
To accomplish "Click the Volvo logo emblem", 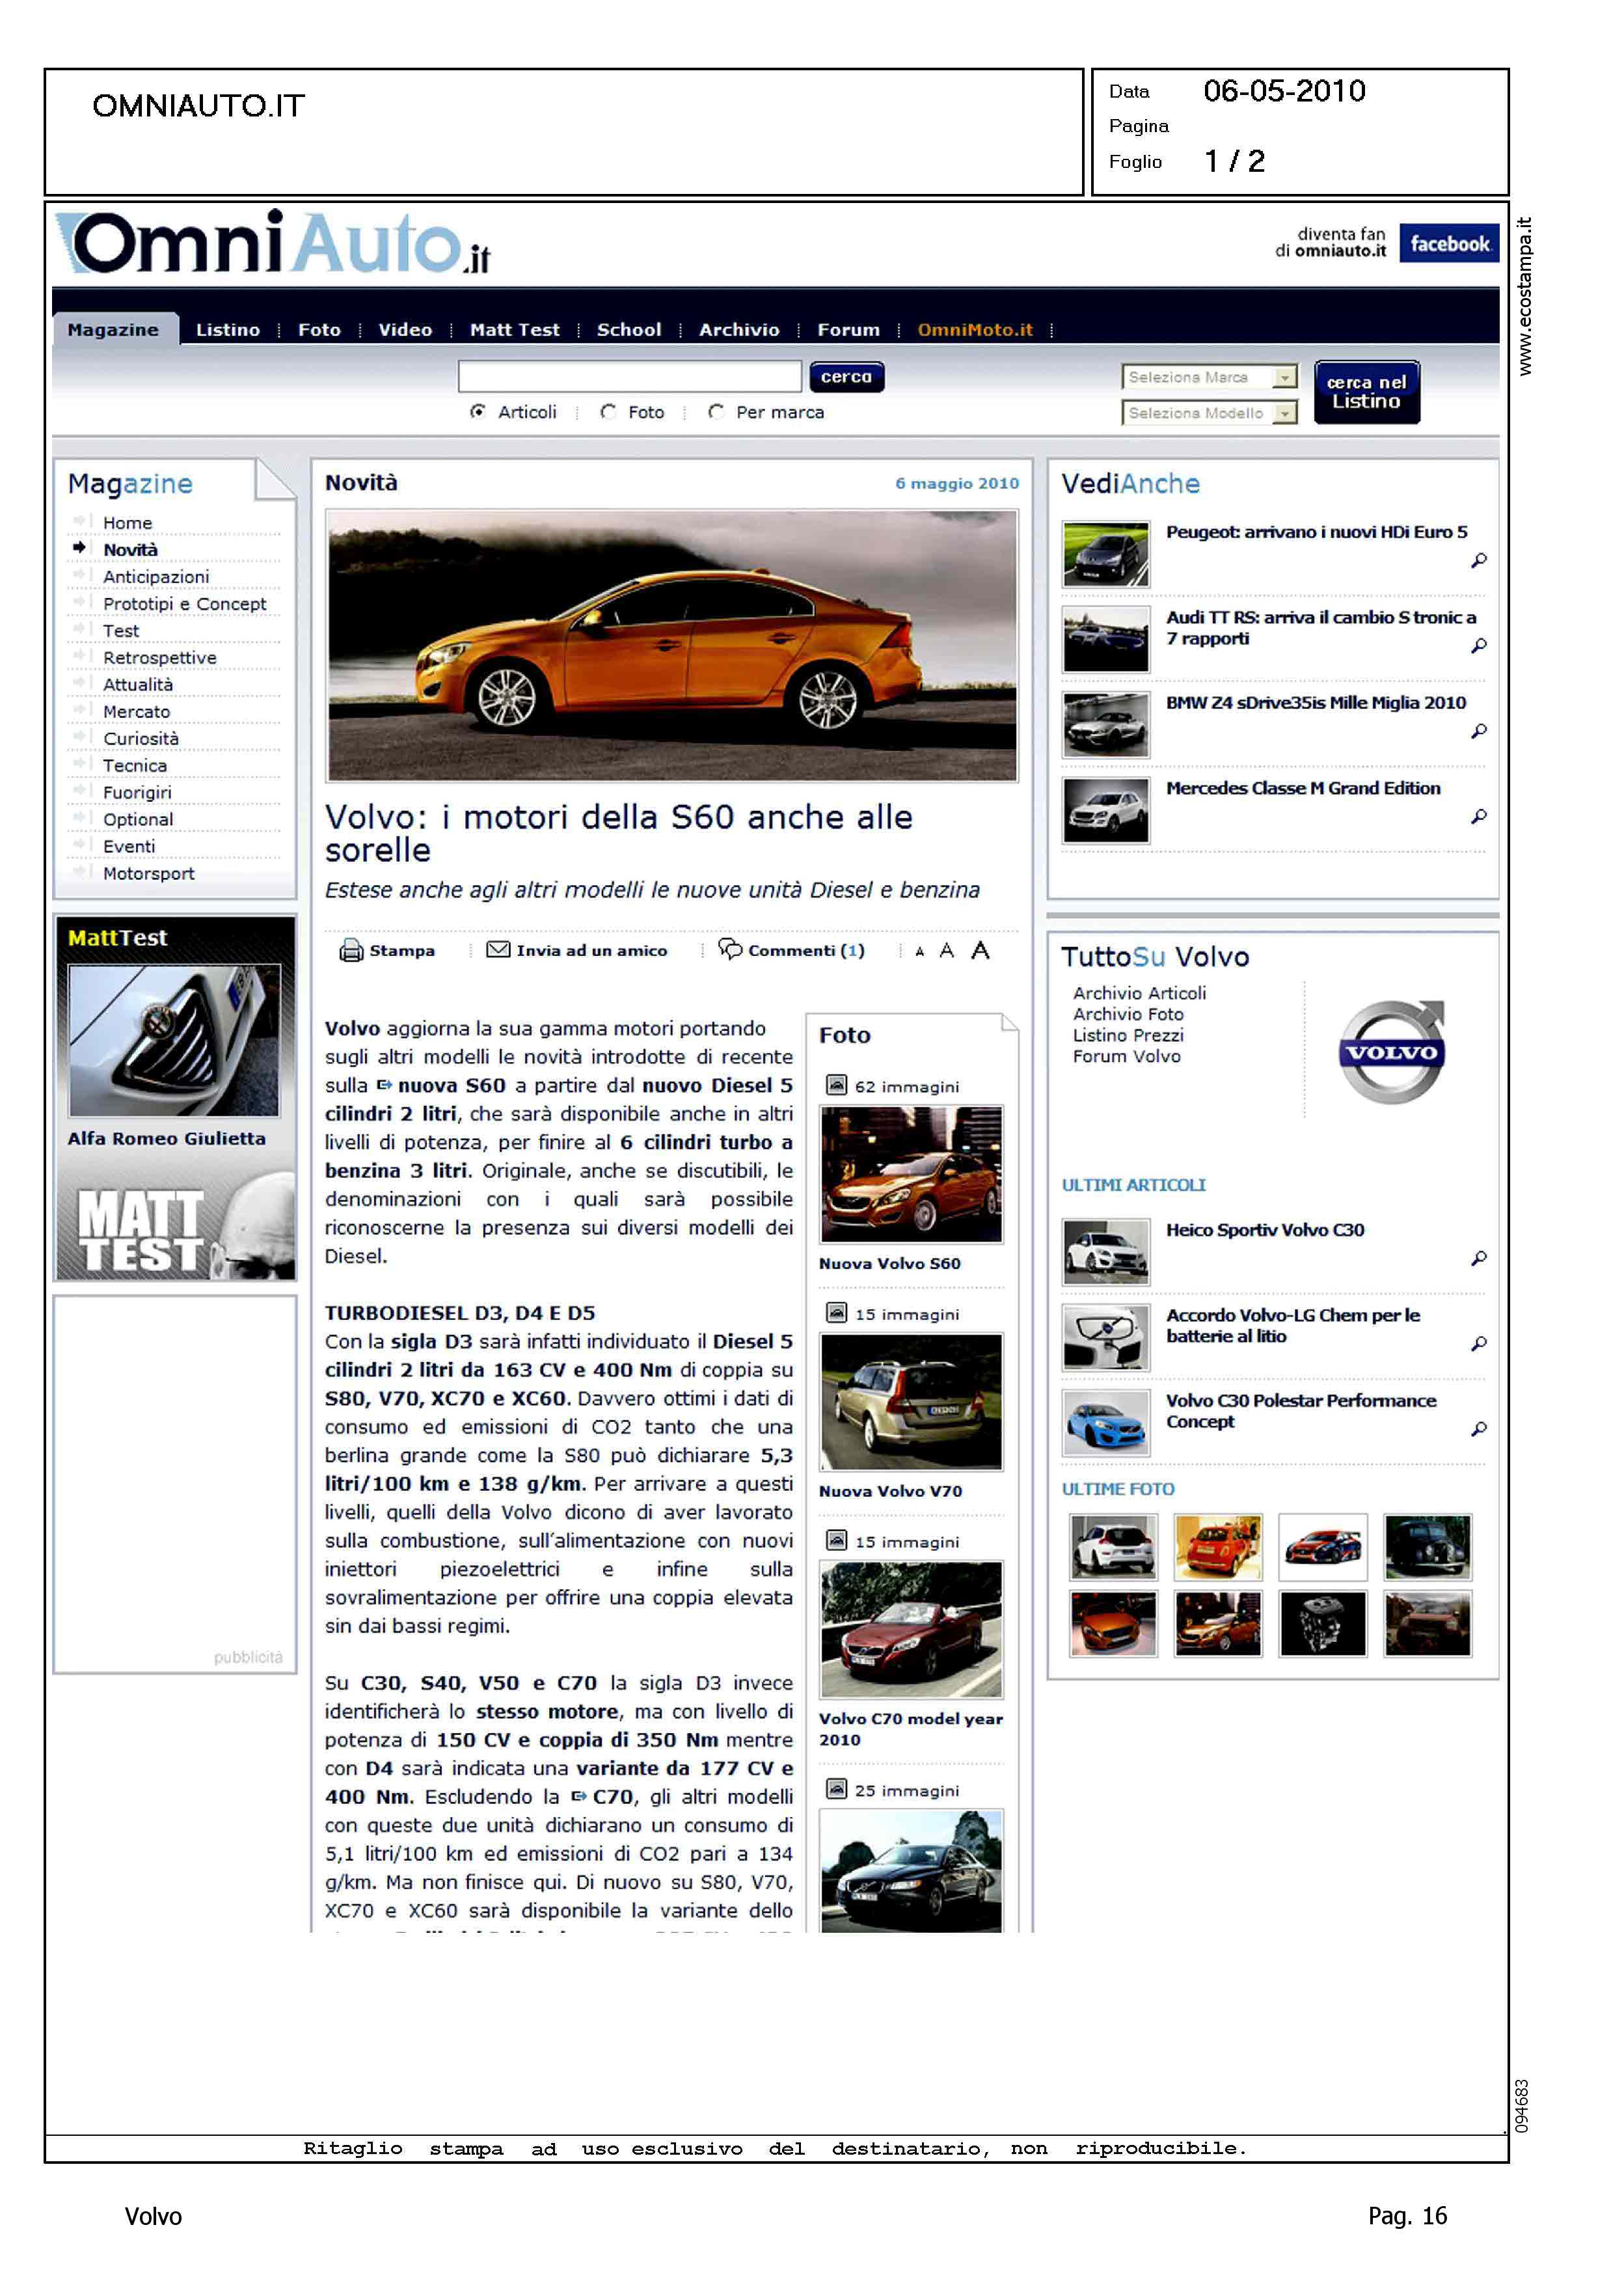I will click(x=1391, y=1052).
